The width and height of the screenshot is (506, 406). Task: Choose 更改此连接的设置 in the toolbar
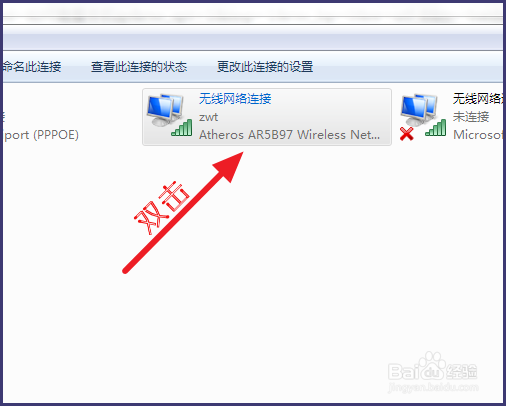[265, 67]
